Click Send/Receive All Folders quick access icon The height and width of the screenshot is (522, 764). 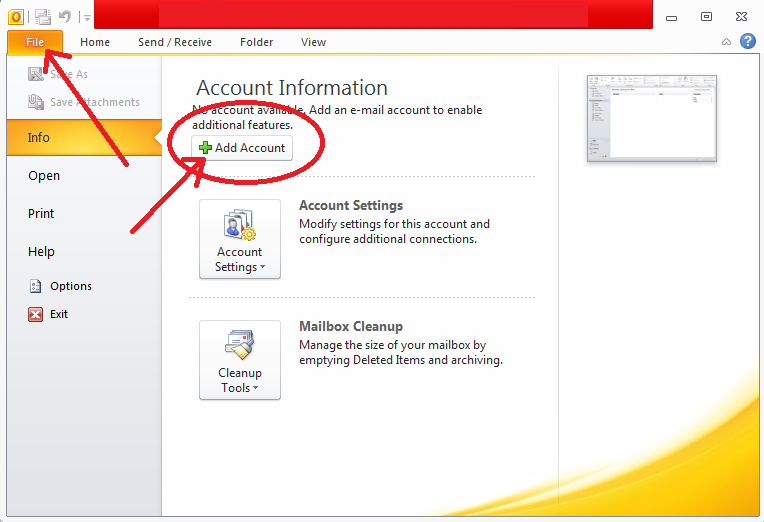pos(43,17)
